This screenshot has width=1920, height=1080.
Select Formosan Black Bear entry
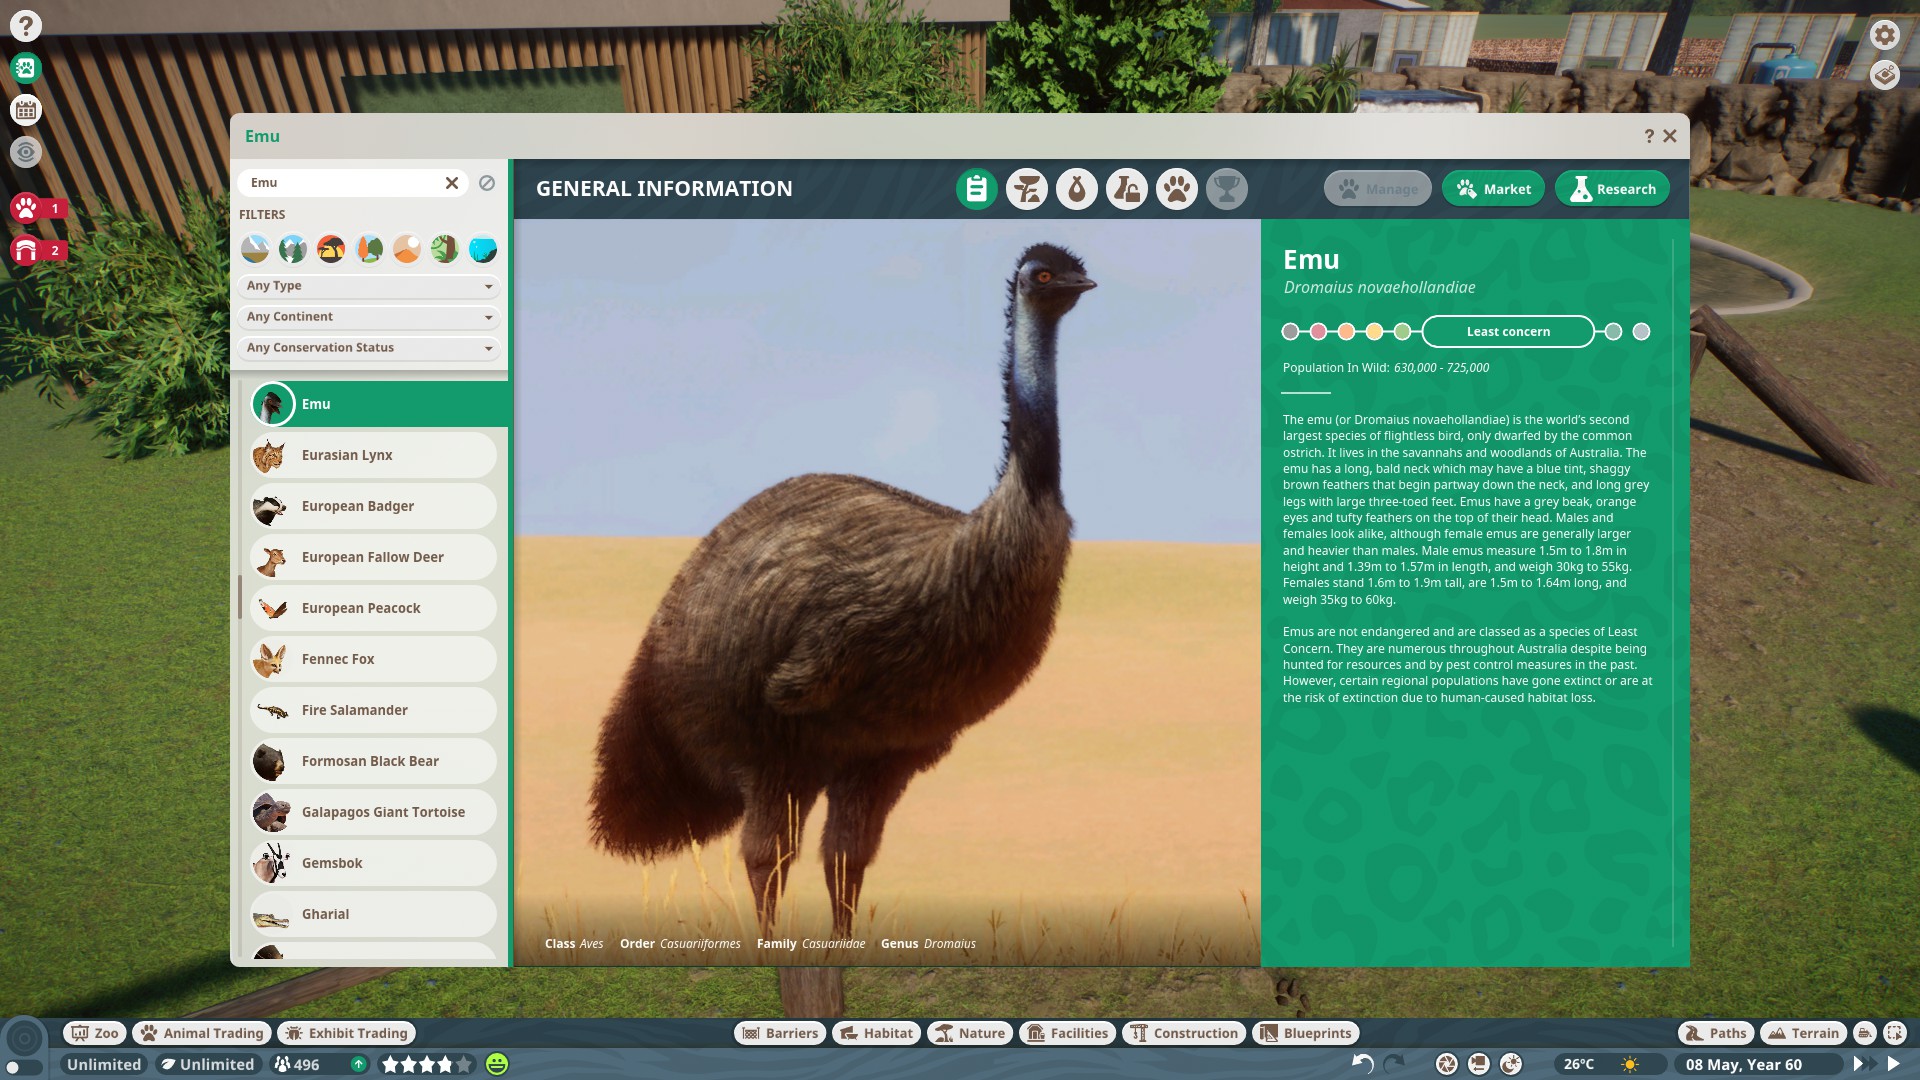(373, 761)
